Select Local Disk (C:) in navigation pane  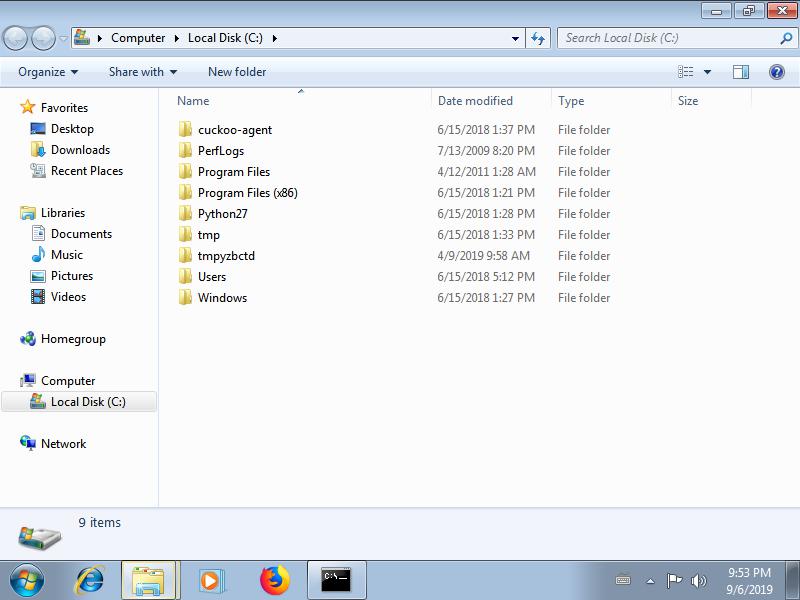[x=79, y=402]
